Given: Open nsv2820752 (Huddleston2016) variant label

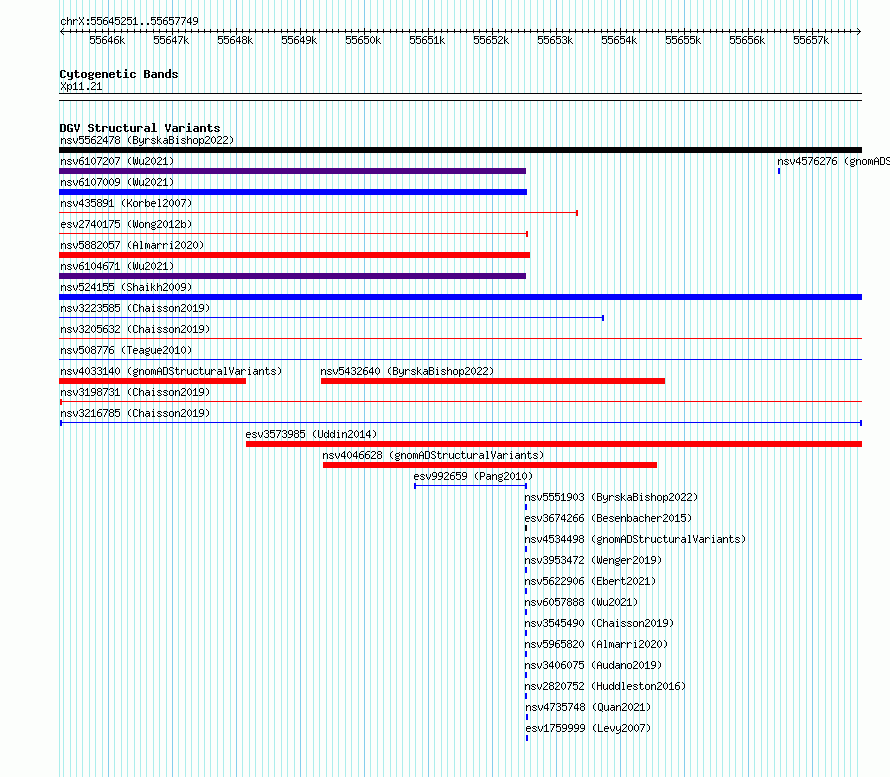Looking at the screenshot, I should tap(605, 686).
